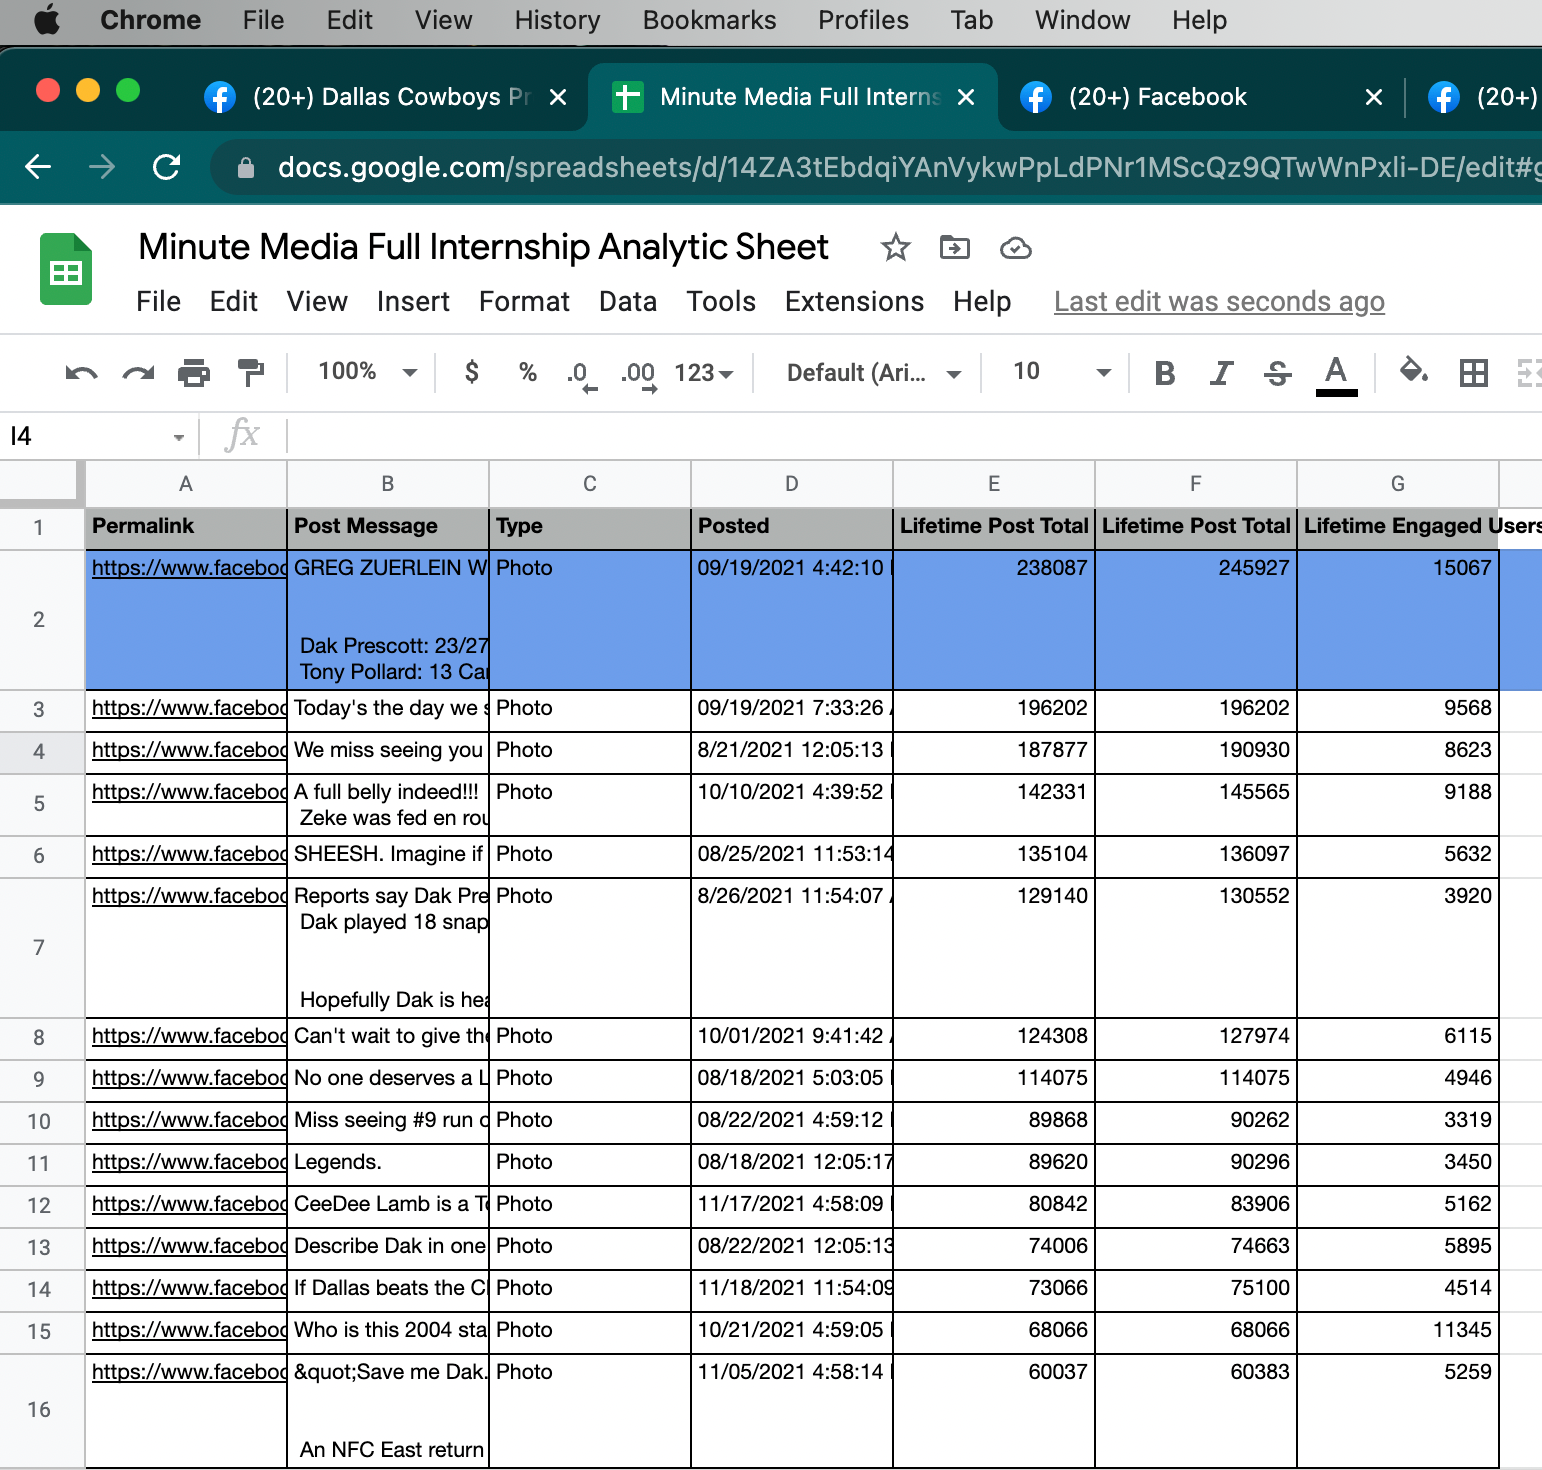This screenshot has height=1470, width=1542.
Task: Close the (20+) Facebook tab
Action: pyautogui.click(x=1374, y=97)
